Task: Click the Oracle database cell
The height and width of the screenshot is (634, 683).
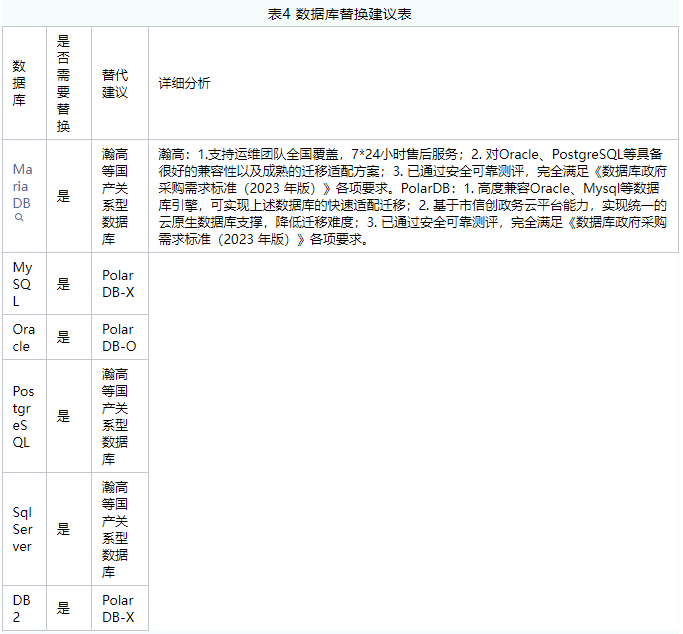Action: [24, 337]
